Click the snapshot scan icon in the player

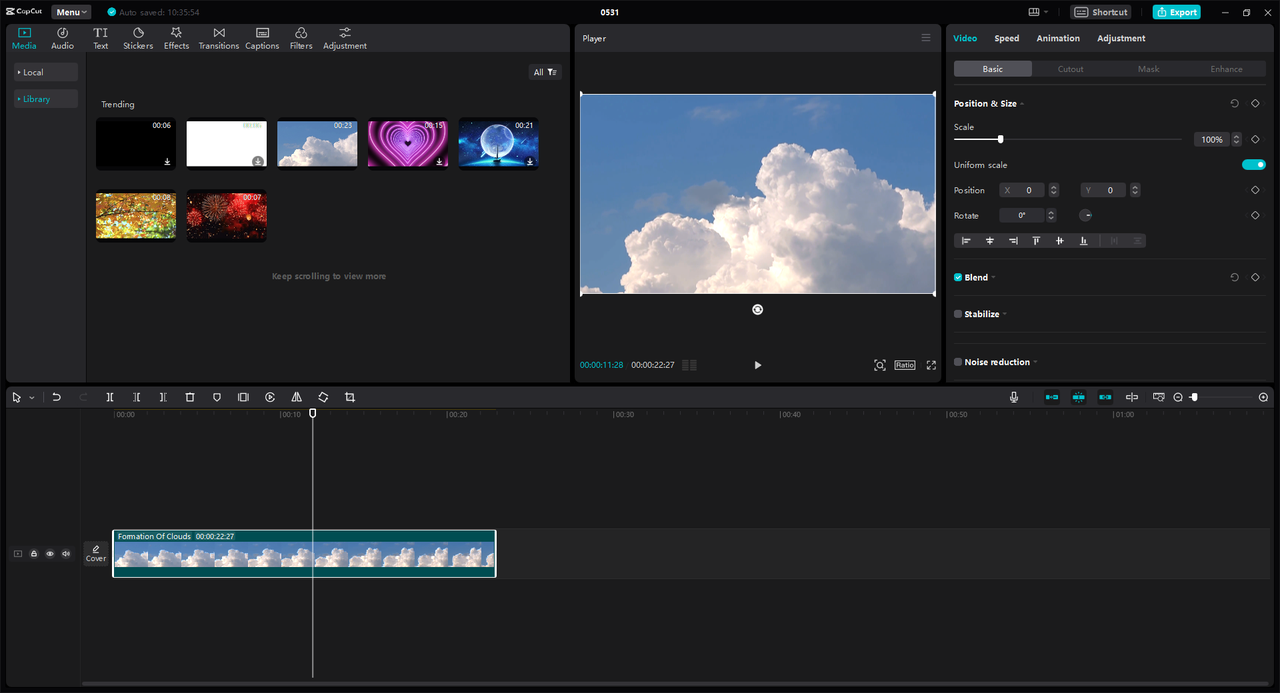tap(880, 365)
